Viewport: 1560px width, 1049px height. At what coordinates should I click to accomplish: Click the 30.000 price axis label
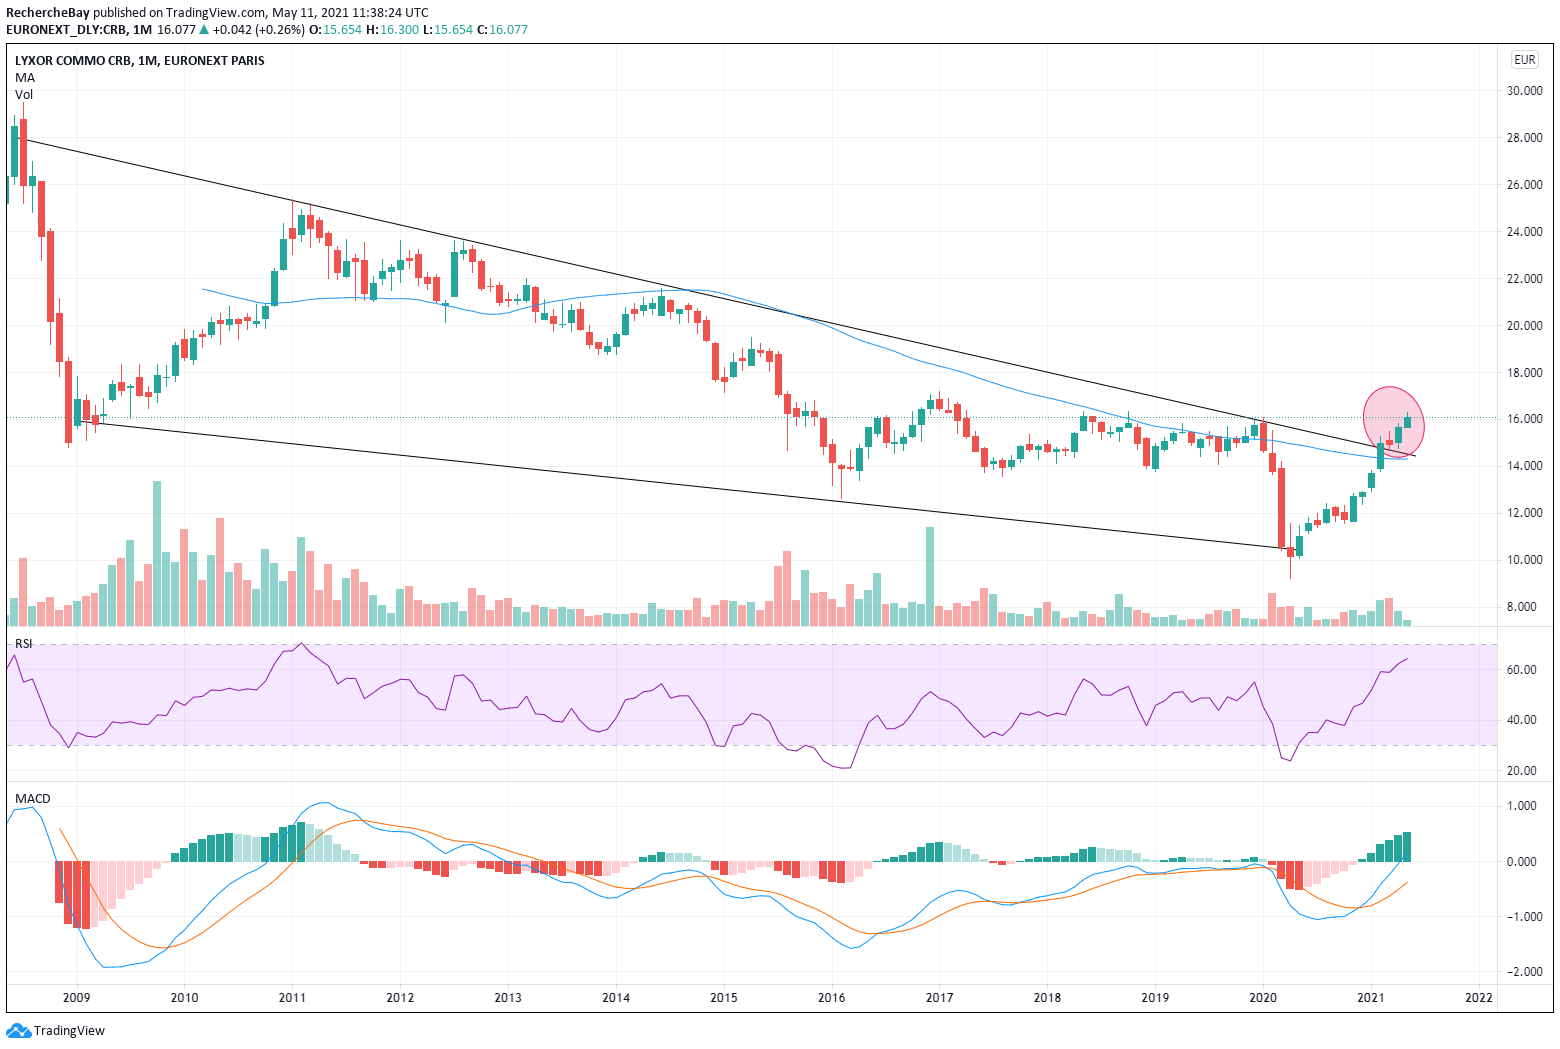(1524, 91)
